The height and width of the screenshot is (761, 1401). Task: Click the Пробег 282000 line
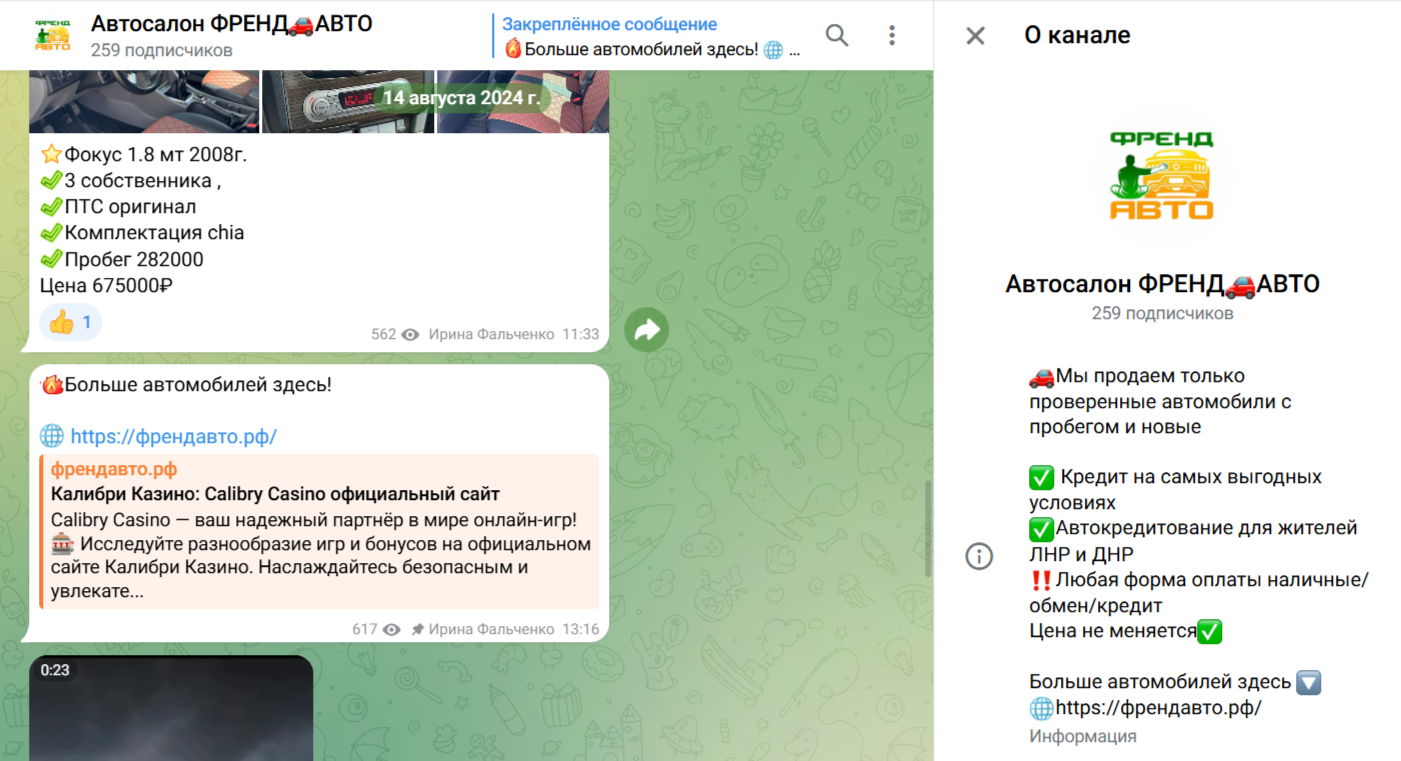(122, 259)
